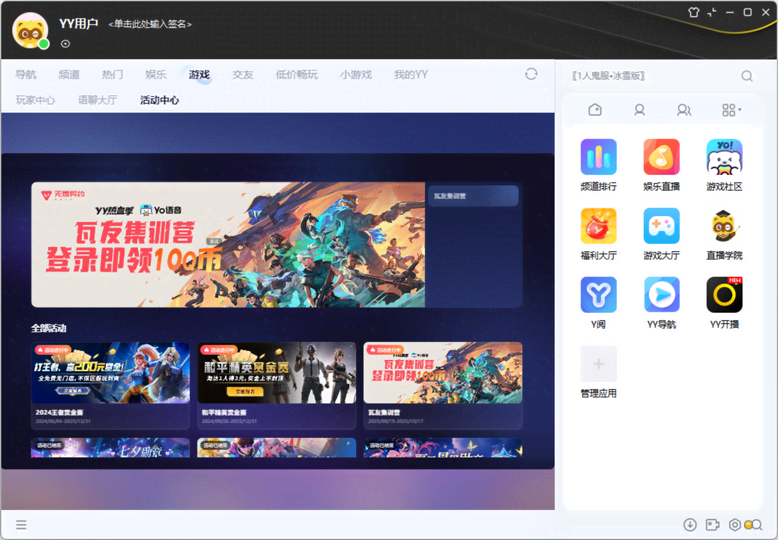This screenshot has height=540, width=778.
Task: Open the 娱乐 tab
Action: (x=155, y=74)
